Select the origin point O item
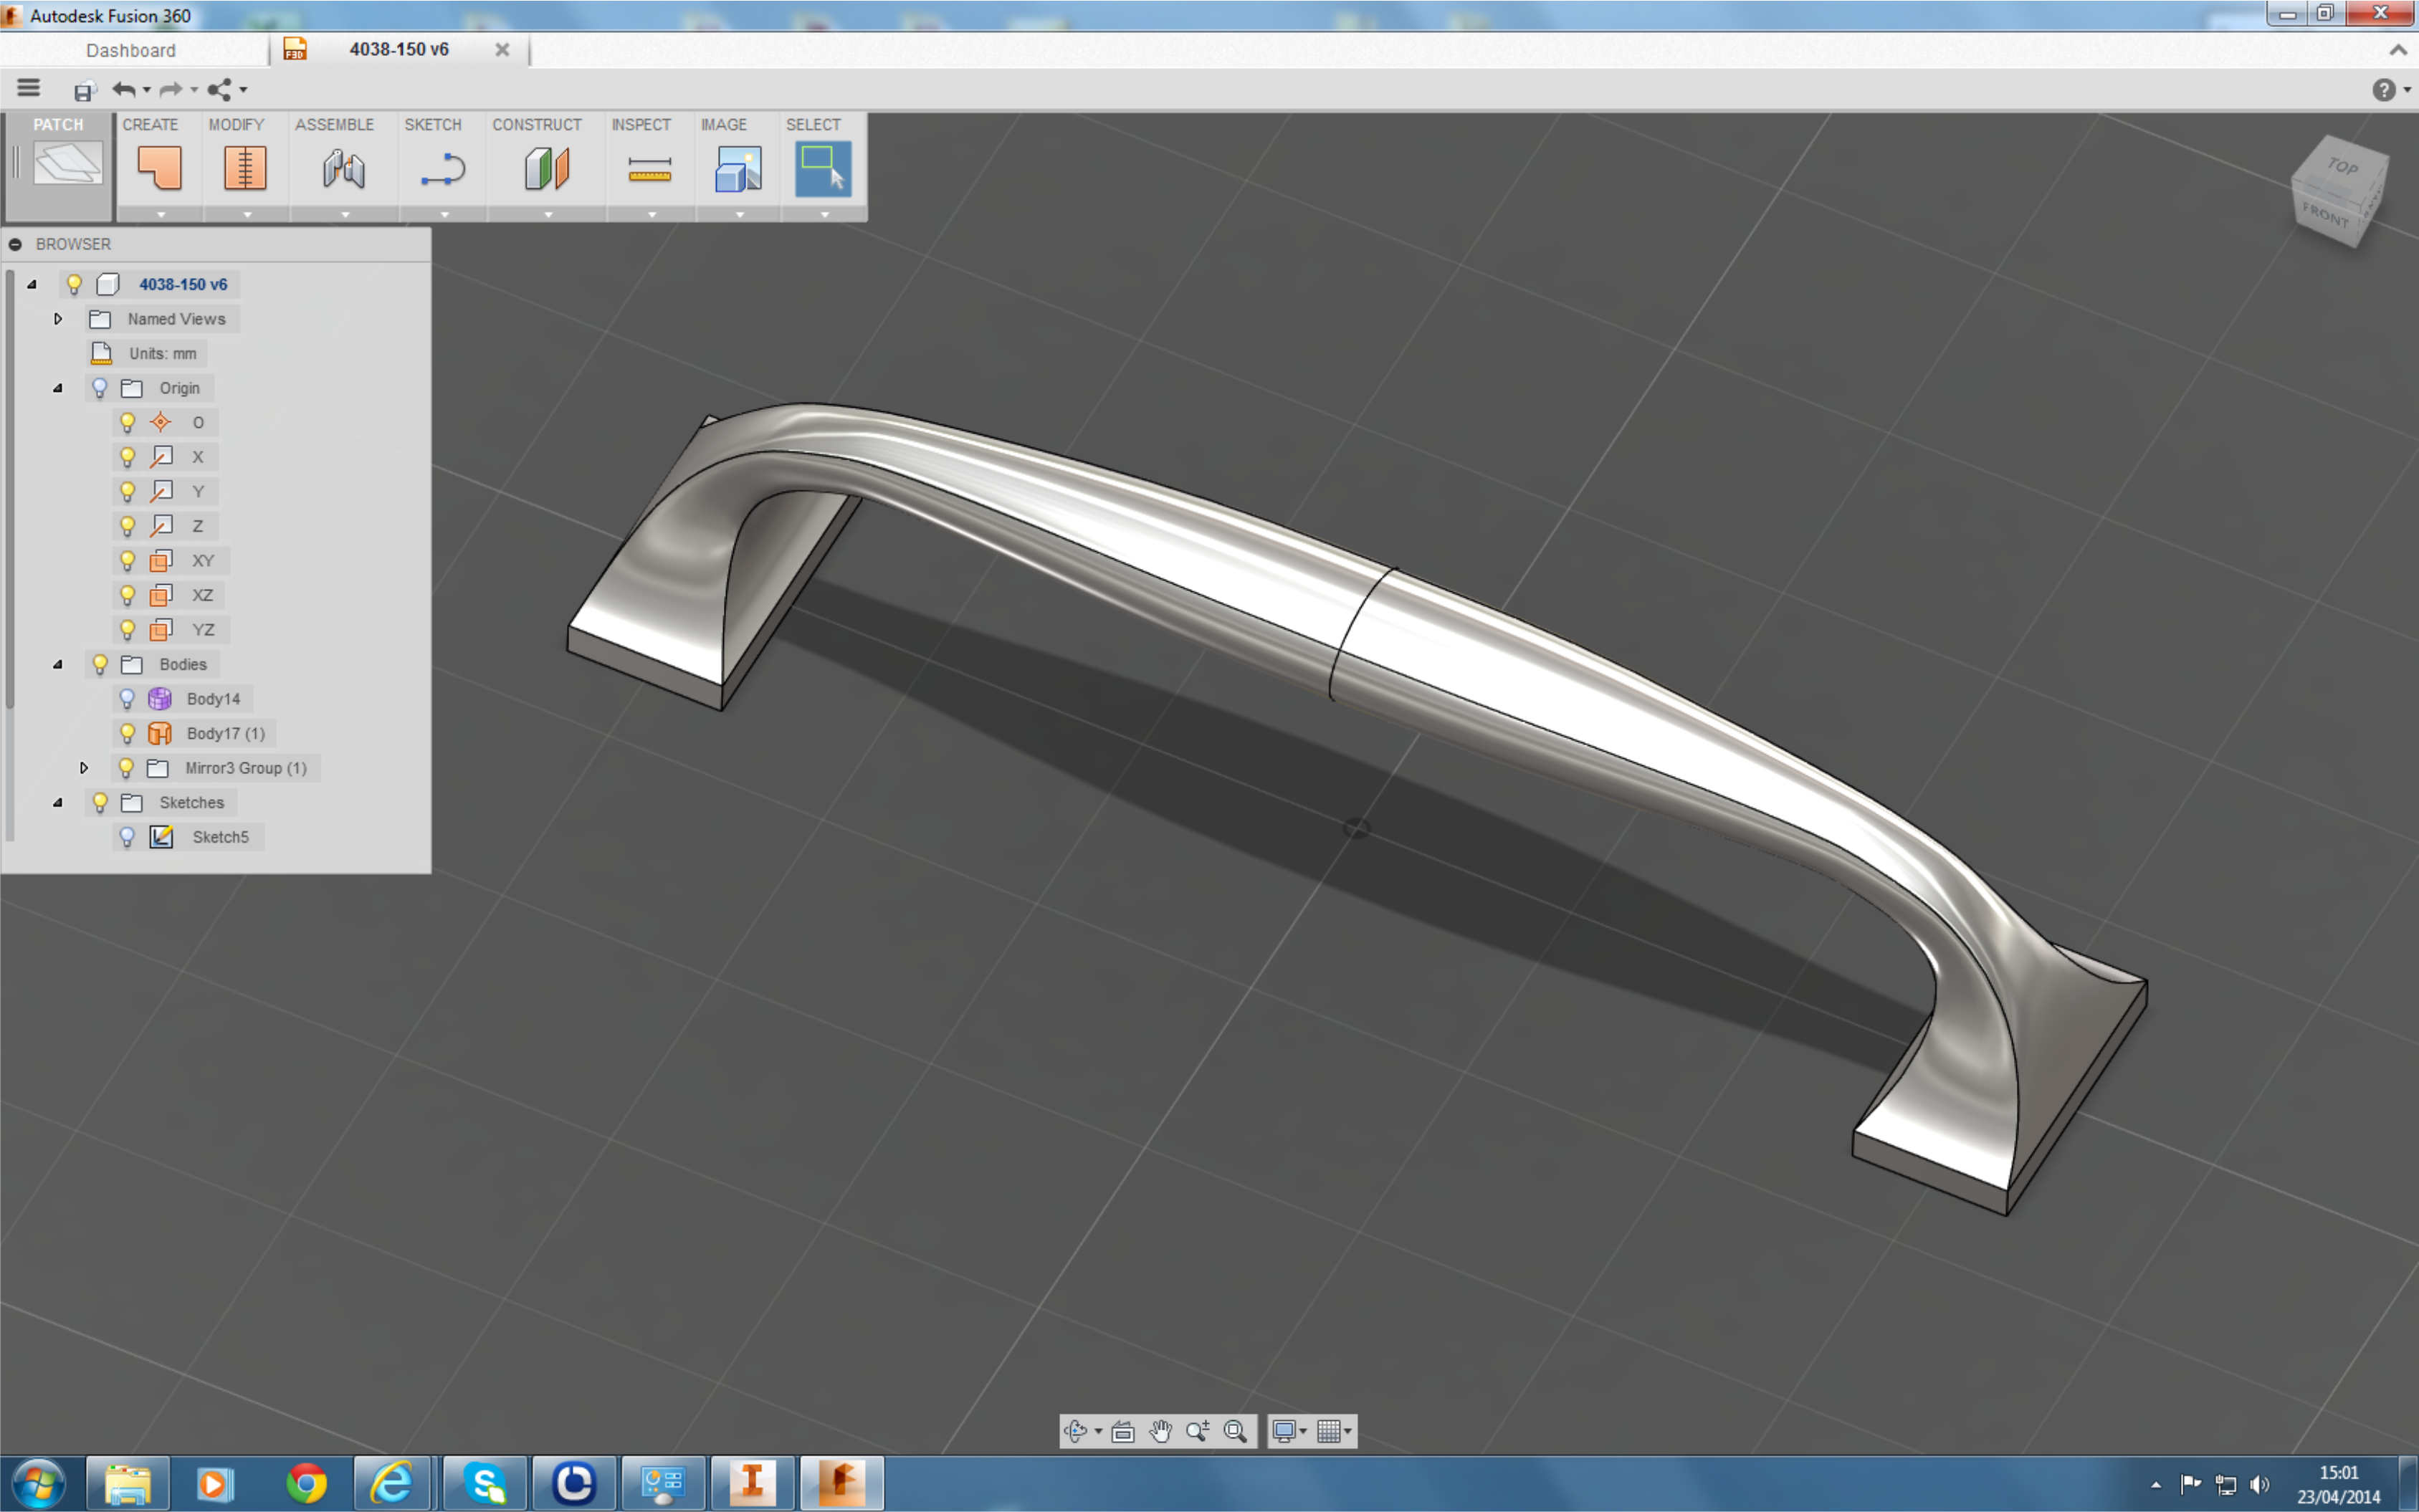This screenshot has height=1512, width=2419. pos(198,423)
